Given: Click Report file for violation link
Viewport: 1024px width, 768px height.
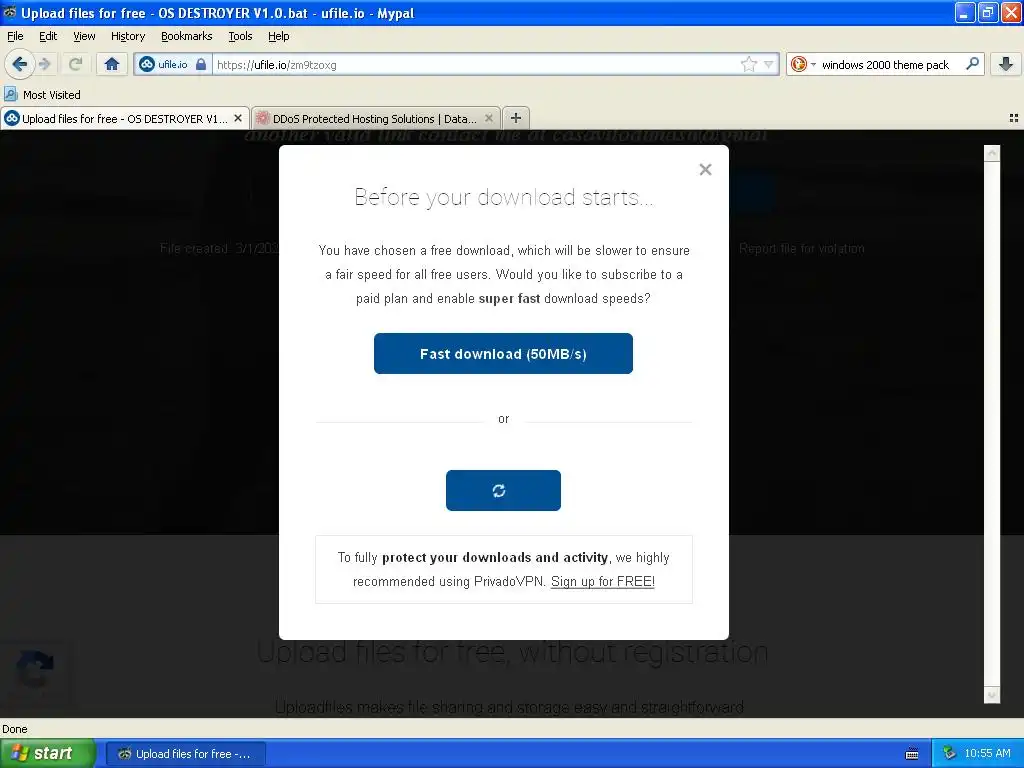Looking at the screenshot, I should [x=801, y=248].
